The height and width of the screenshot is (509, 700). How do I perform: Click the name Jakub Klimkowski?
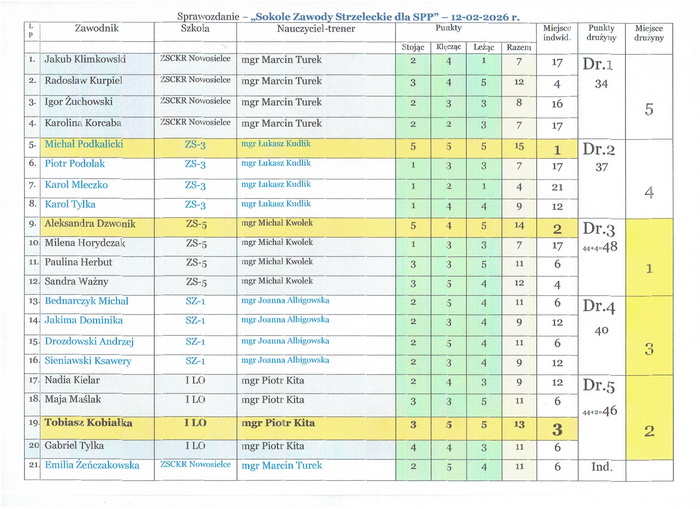(85, 59)
